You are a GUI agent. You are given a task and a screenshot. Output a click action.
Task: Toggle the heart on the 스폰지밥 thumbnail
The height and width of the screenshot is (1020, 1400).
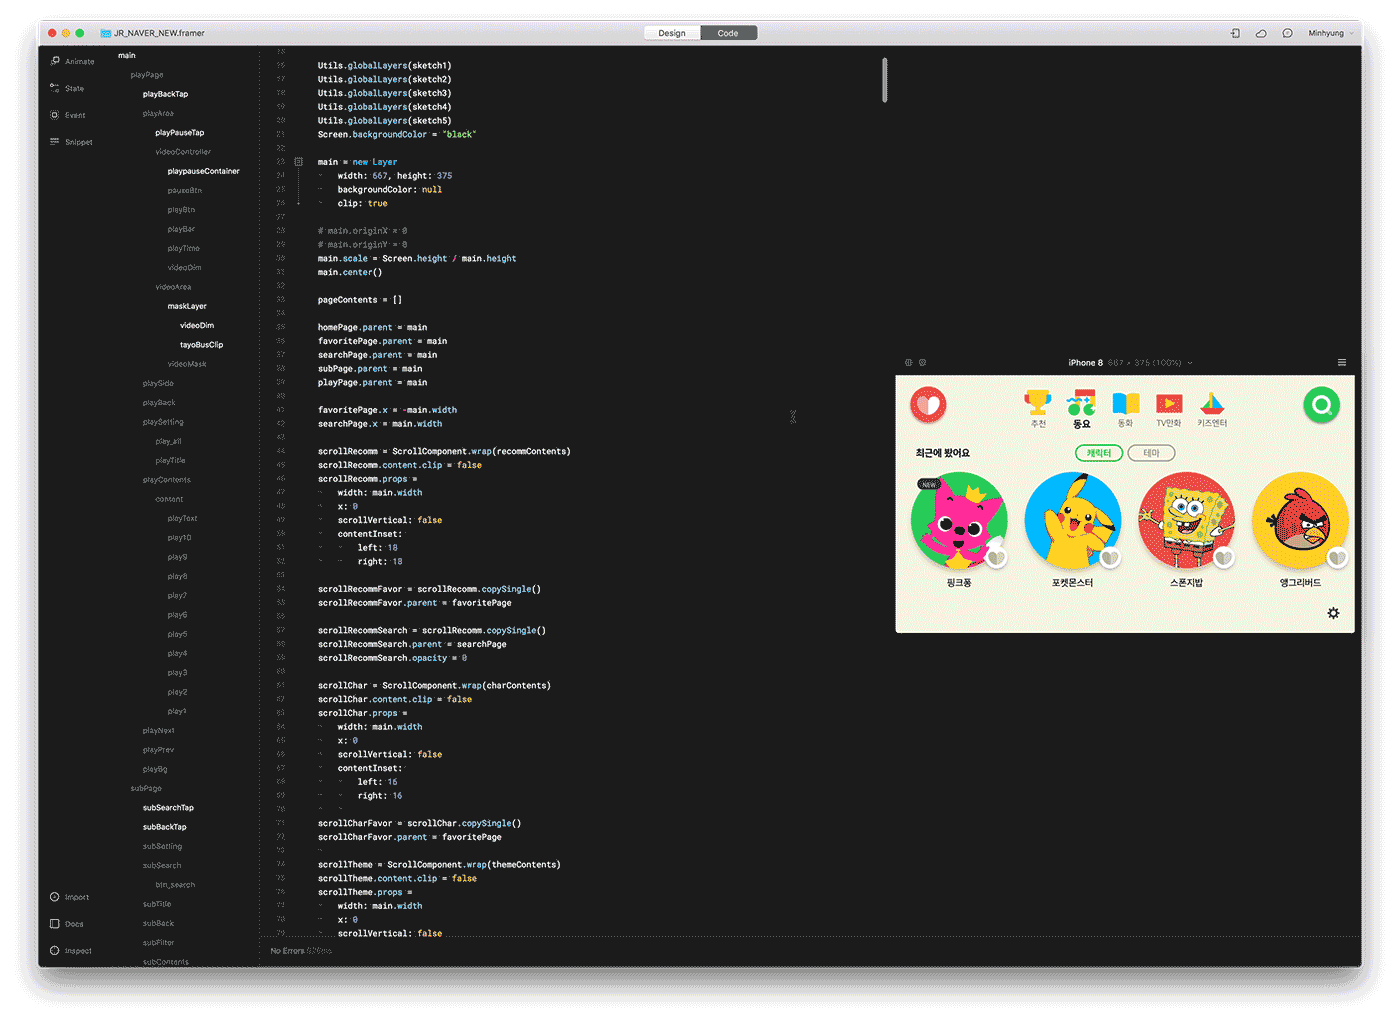1224,558
